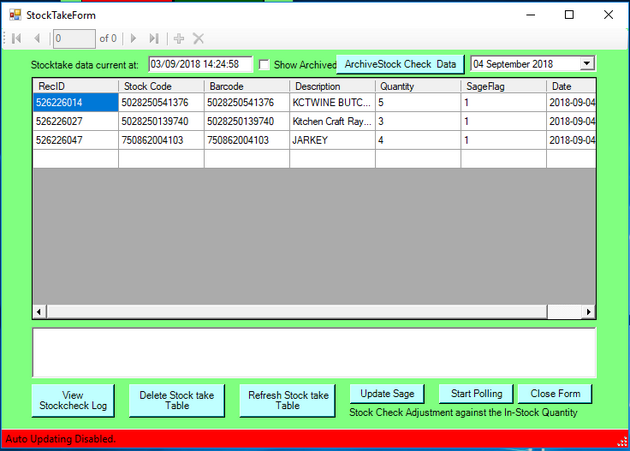Click Delete Stock take Table button
Image resolution: width=630 pixels, height=451 pixels.
coord(177,400)
